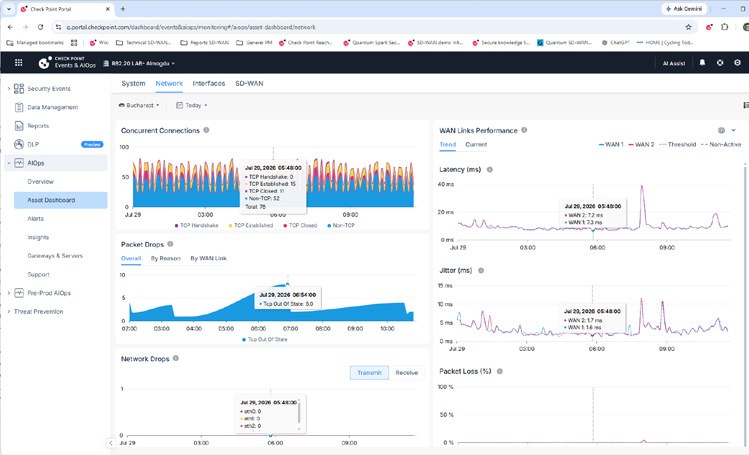Collapse the sidebar with the chevron button
The image size is (749, 455).
click(x=111, y=443)
